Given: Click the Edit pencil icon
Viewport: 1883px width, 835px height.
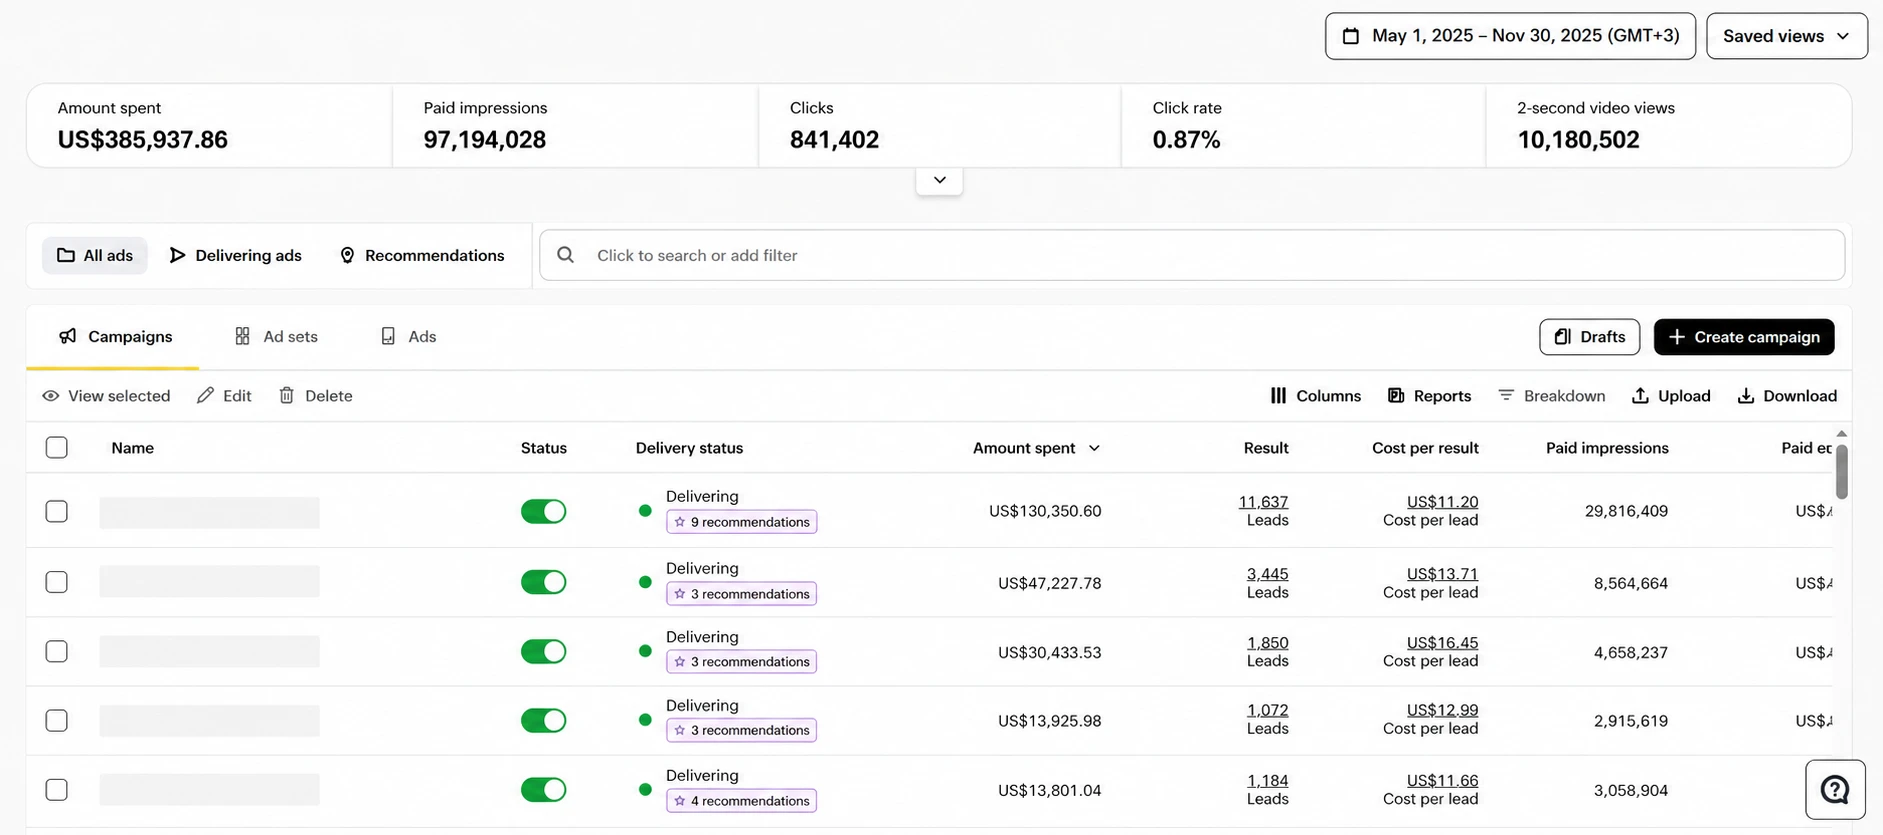Looking at the screenshot, I should coord(205,396).
